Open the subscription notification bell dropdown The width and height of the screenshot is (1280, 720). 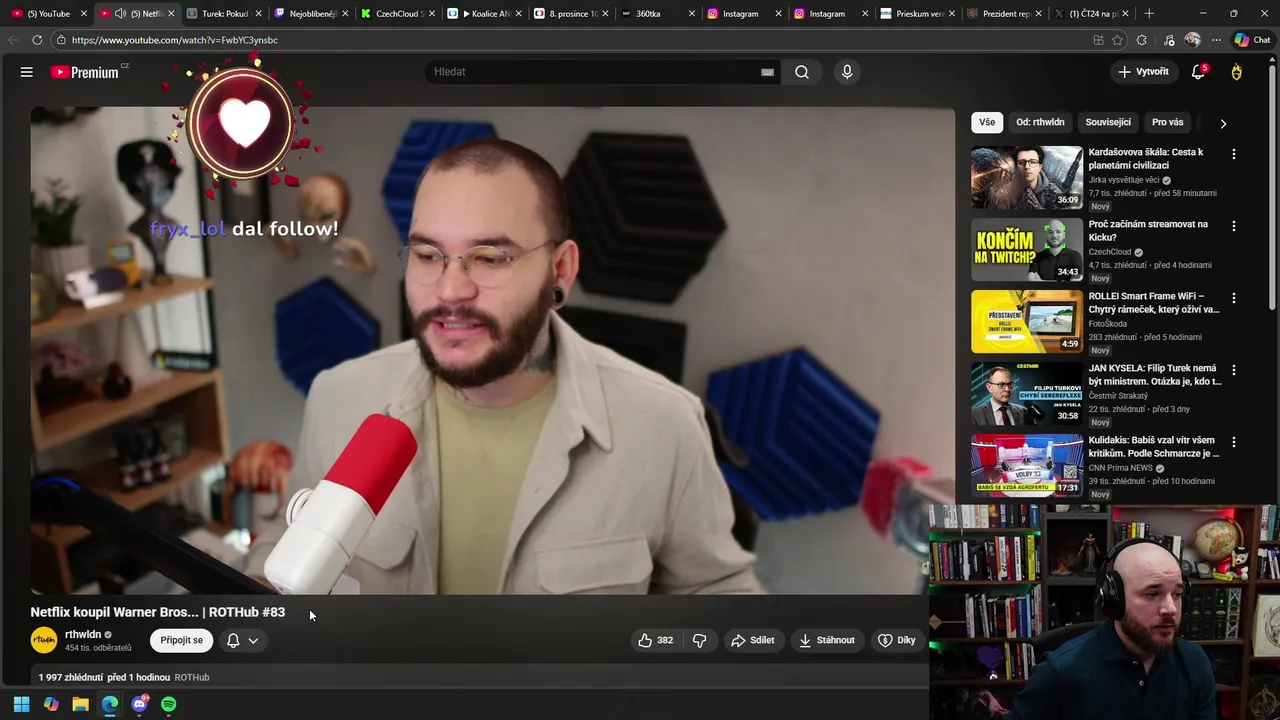pyautogui.click(x=243, y=640)
